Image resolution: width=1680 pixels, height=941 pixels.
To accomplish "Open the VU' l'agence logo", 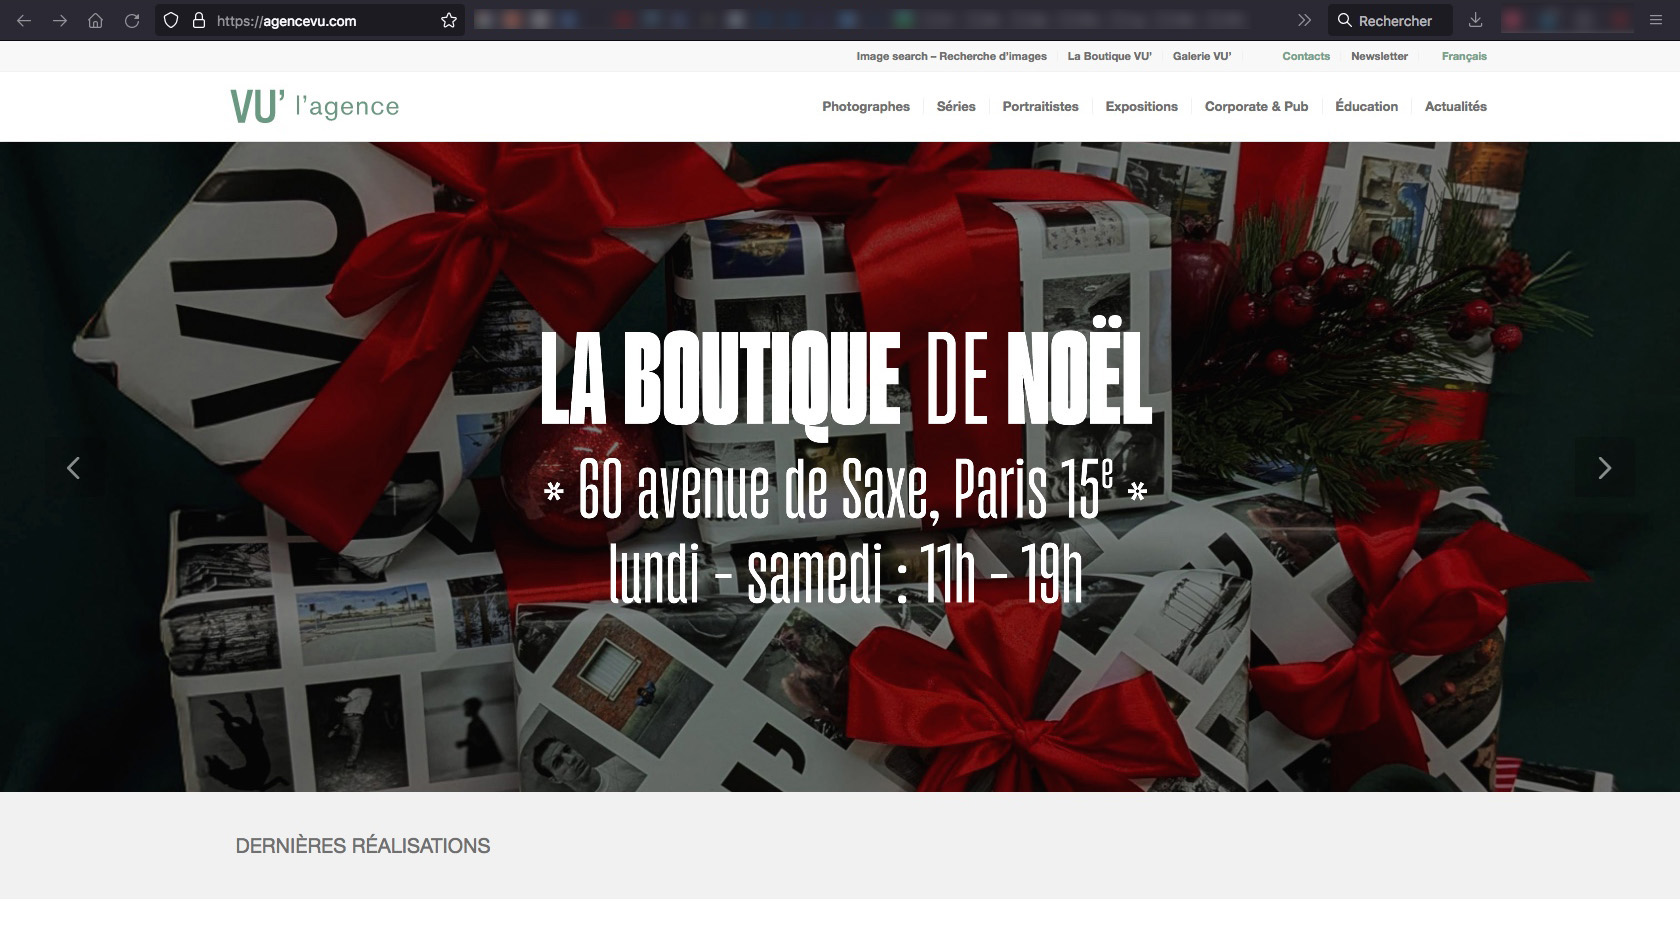I will 313,106.
